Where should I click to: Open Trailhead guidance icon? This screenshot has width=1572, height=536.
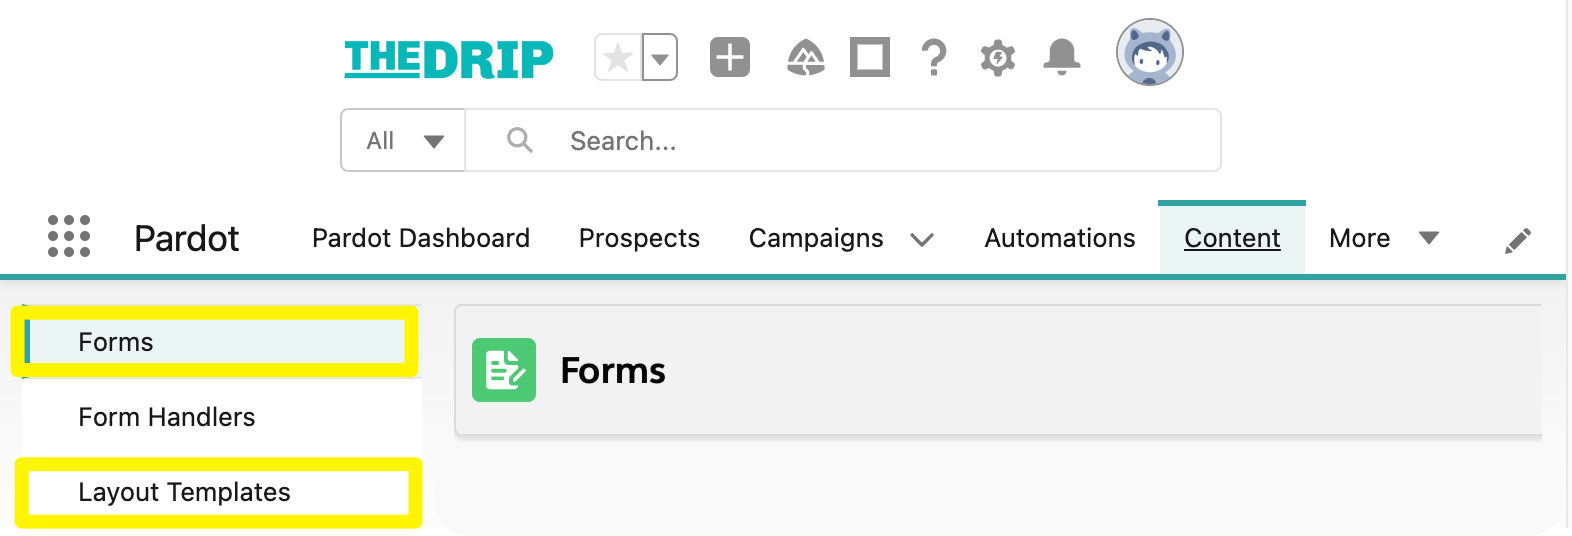coord(806,57)
